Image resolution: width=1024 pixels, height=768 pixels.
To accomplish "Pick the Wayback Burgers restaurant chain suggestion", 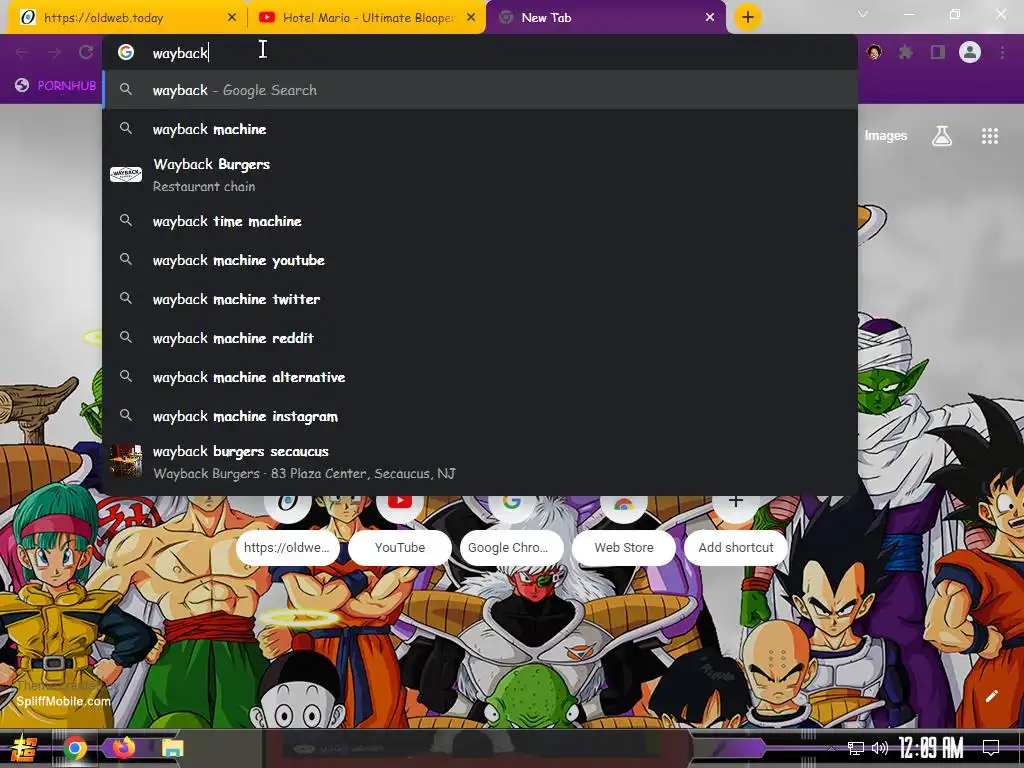I will coord(480,175).
